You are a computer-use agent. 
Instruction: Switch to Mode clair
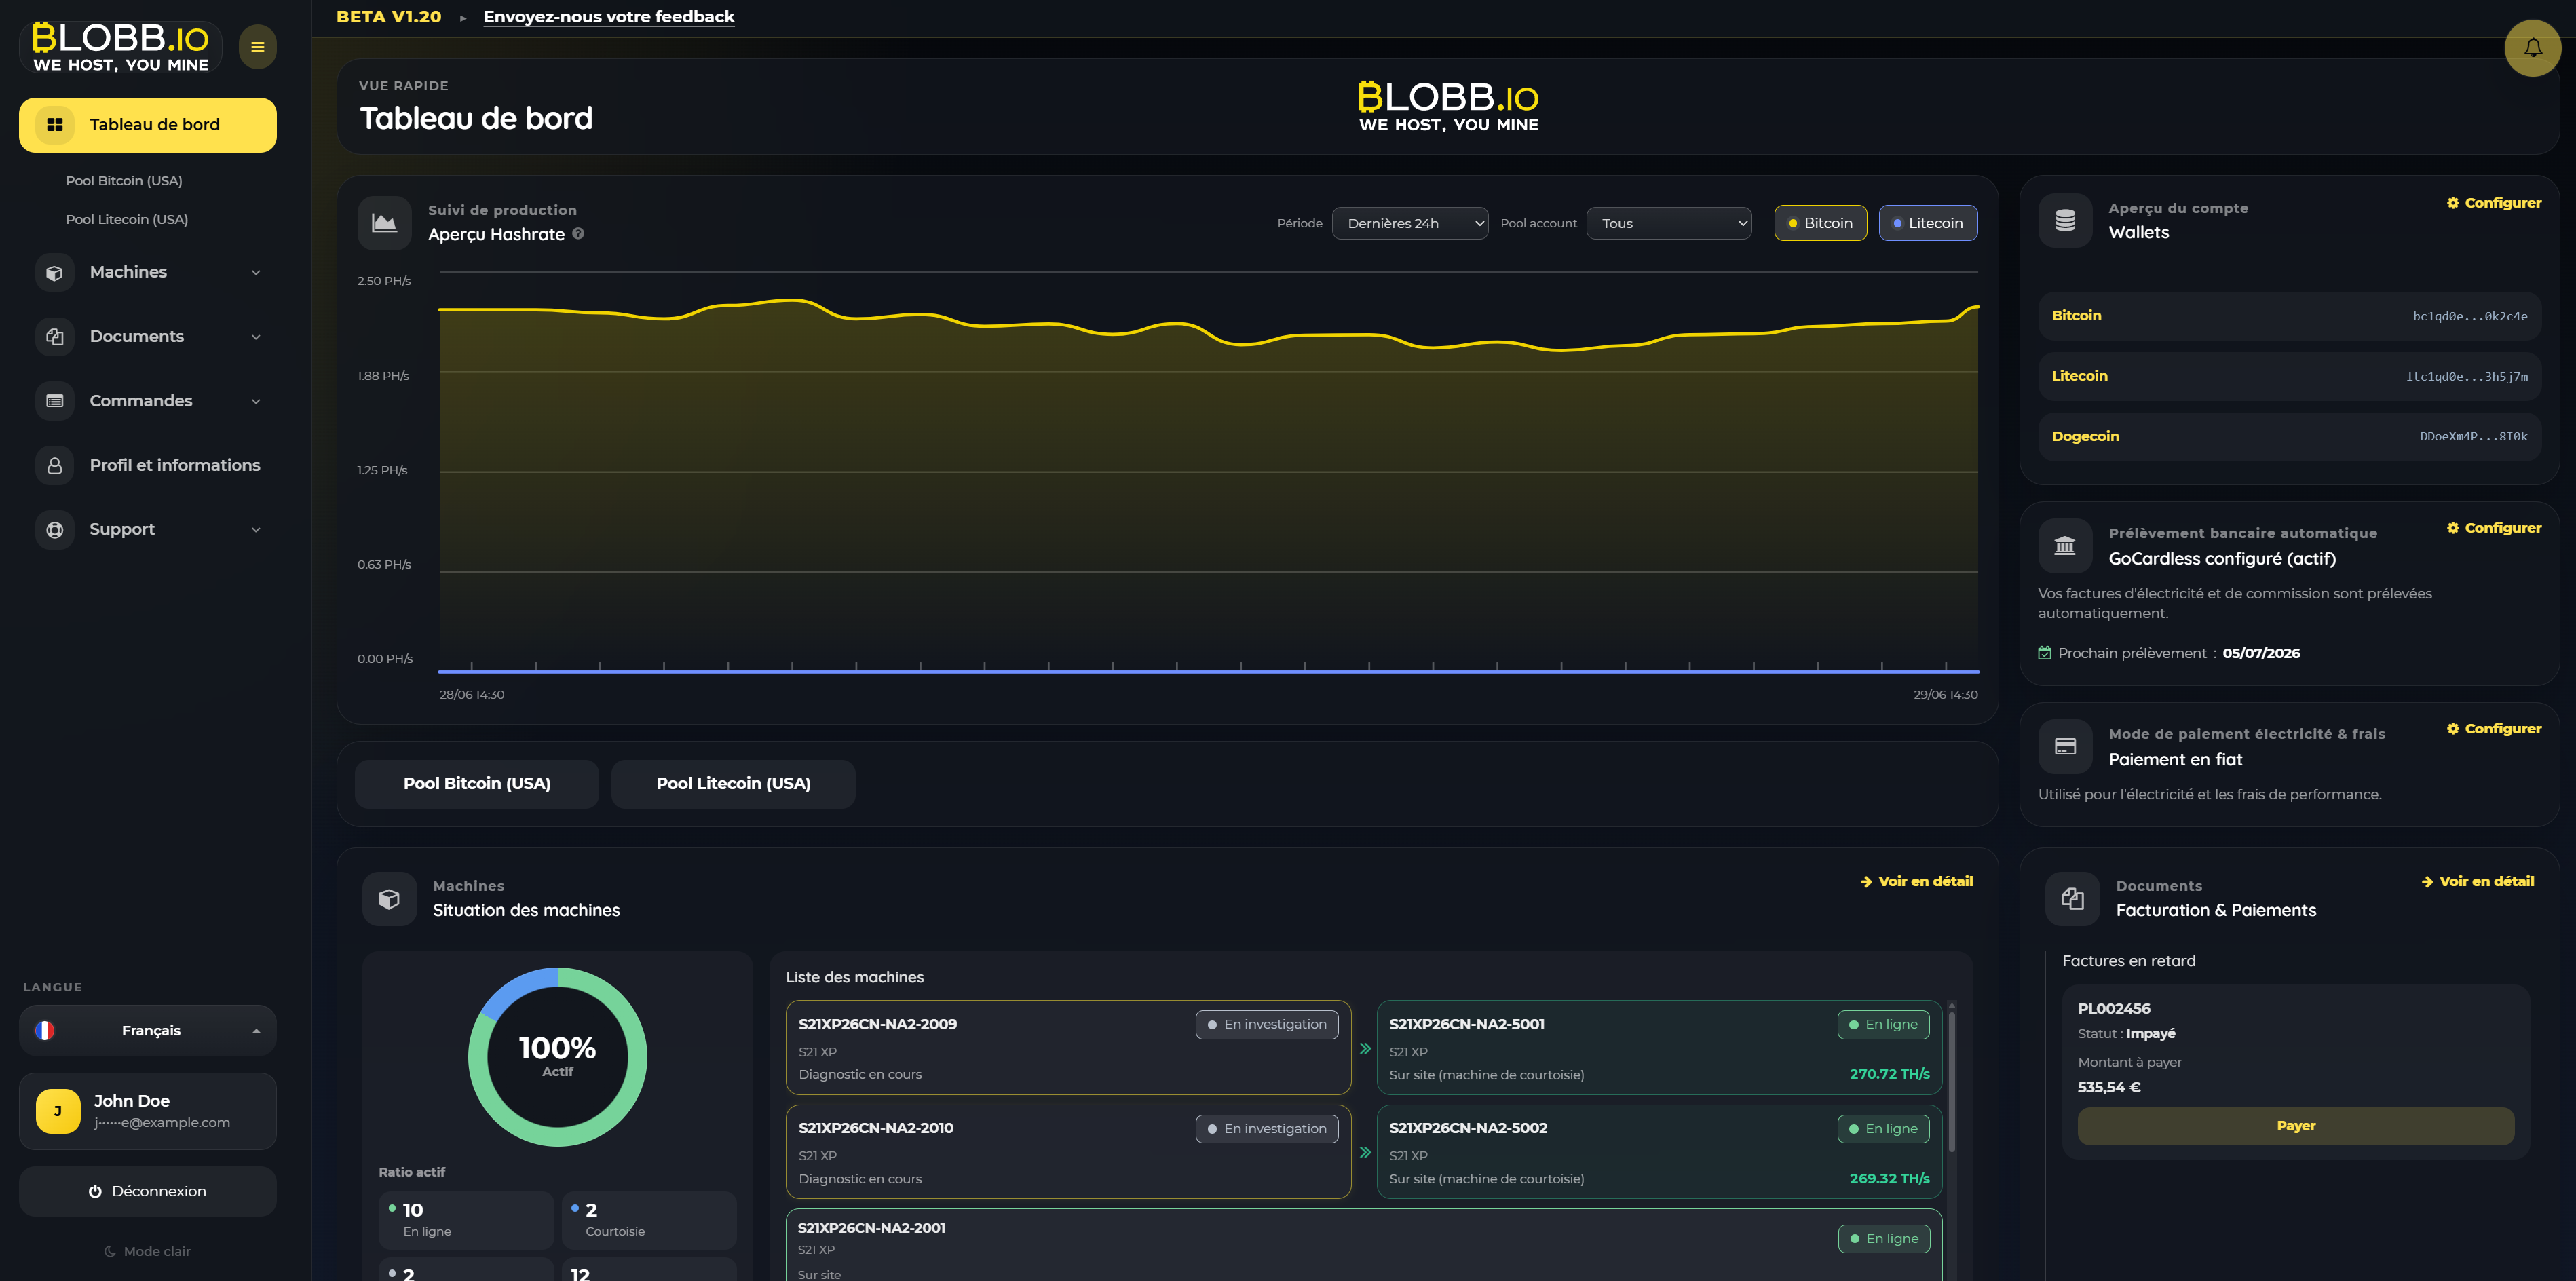(147, 1251)
